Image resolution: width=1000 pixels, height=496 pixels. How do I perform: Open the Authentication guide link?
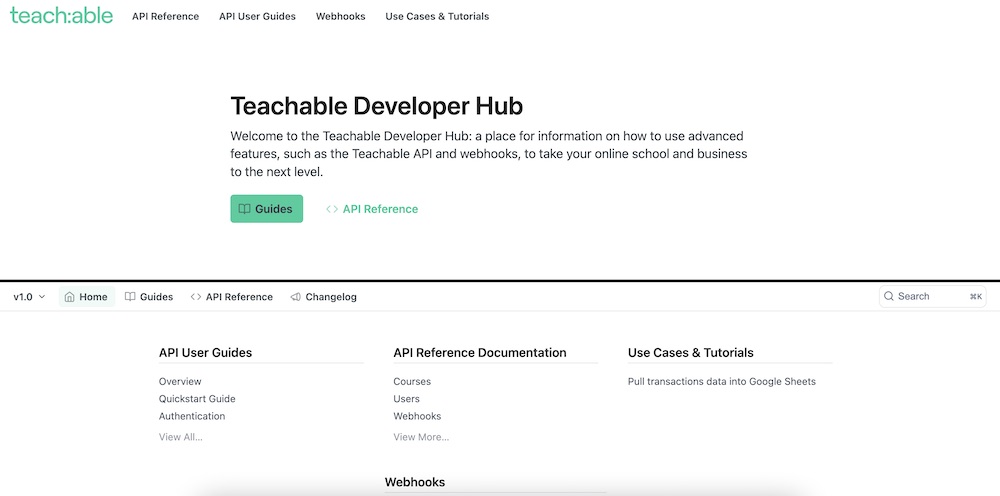pyautogui.click(x=192, y=416)
